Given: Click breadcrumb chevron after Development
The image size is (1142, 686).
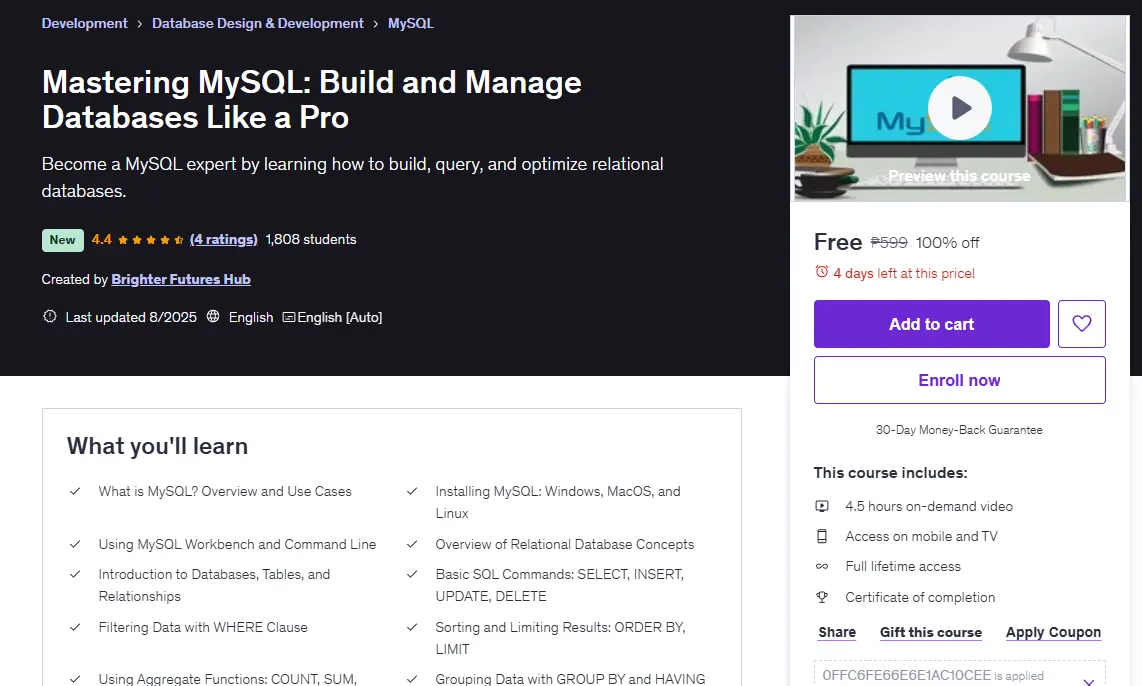Looking at the screenshot, I should point(139,24).
